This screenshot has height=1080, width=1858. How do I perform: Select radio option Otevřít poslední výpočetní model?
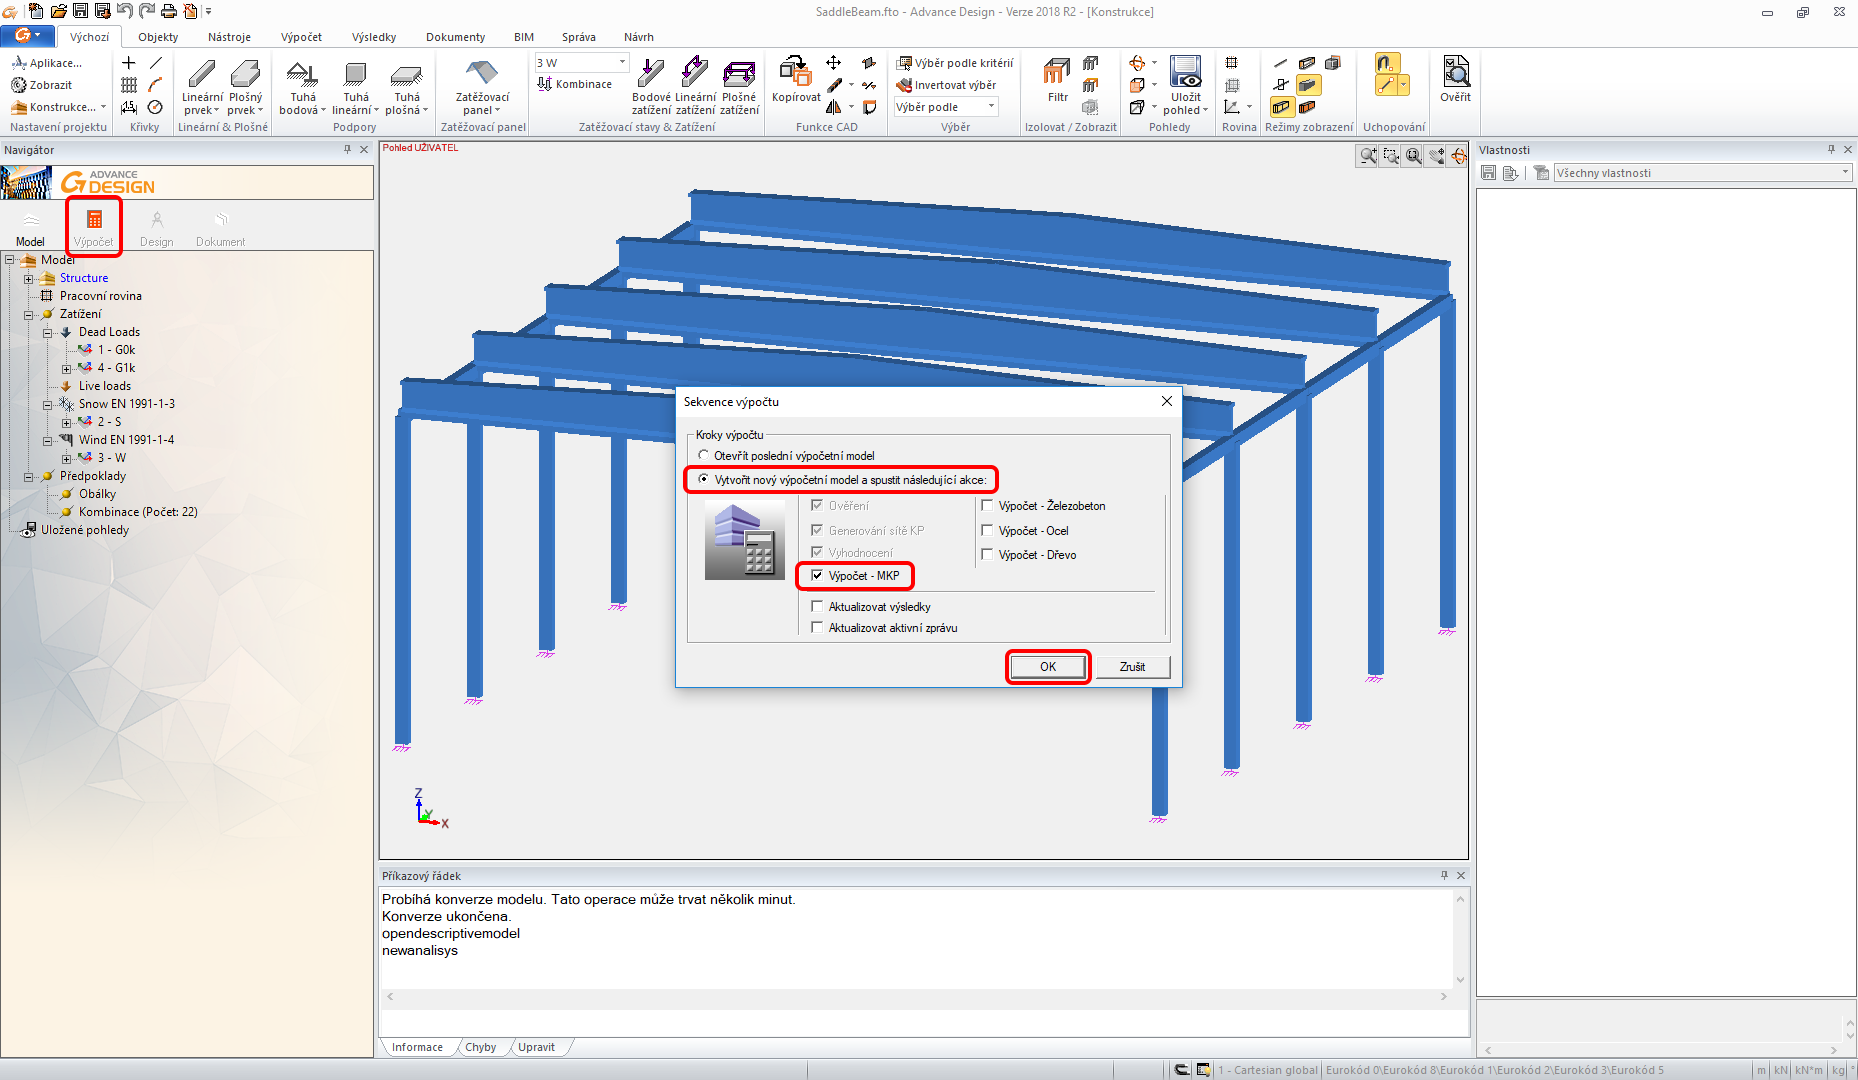point(703,454)
